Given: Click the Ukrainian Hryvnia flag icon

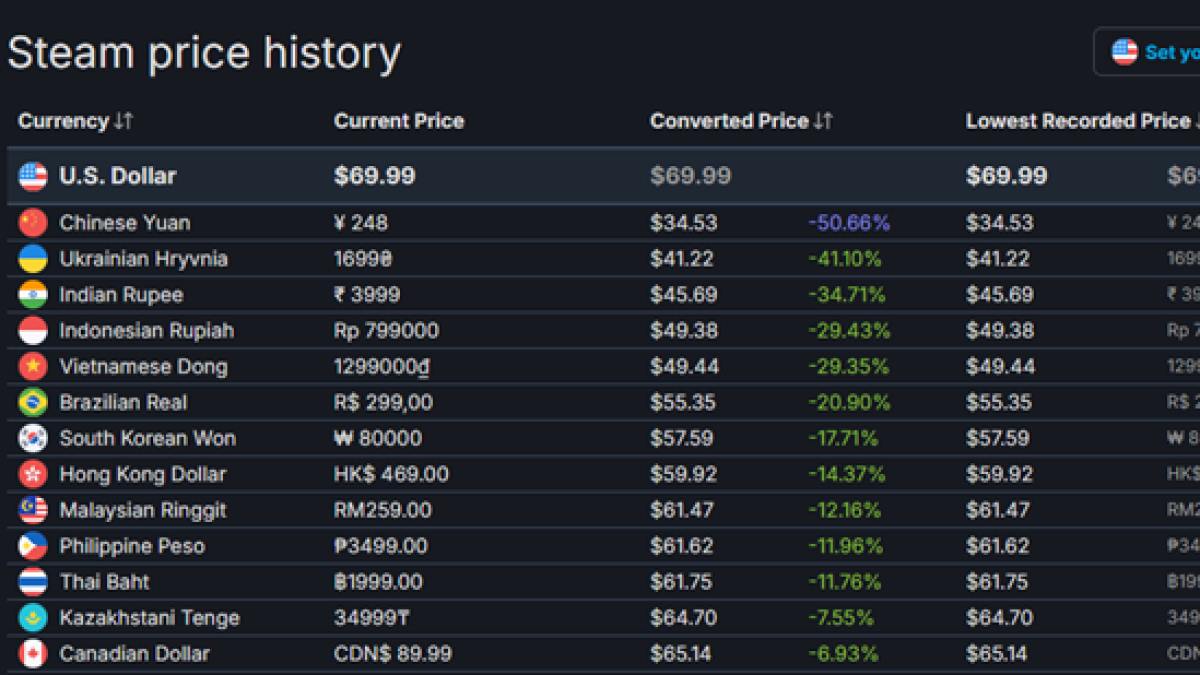Looking at the screenshot, I should [33, 259].
